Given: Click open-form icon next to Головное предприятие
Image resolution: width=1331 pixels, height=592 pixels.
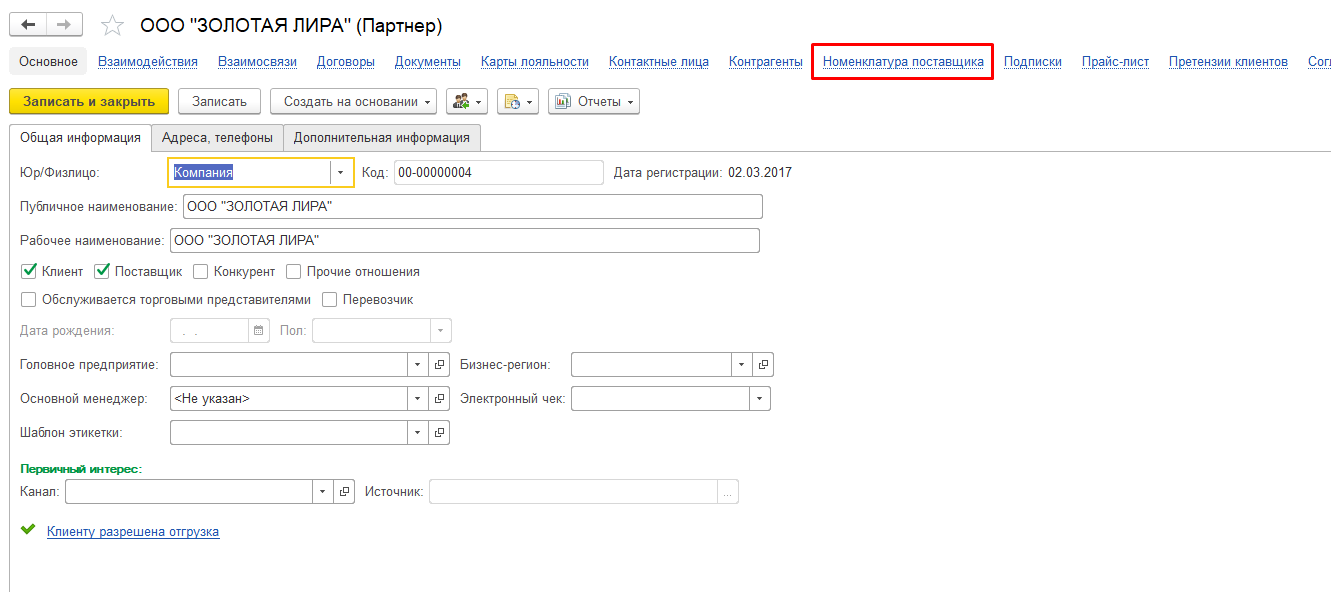Looking at the screenshot, I should [439, 365].
